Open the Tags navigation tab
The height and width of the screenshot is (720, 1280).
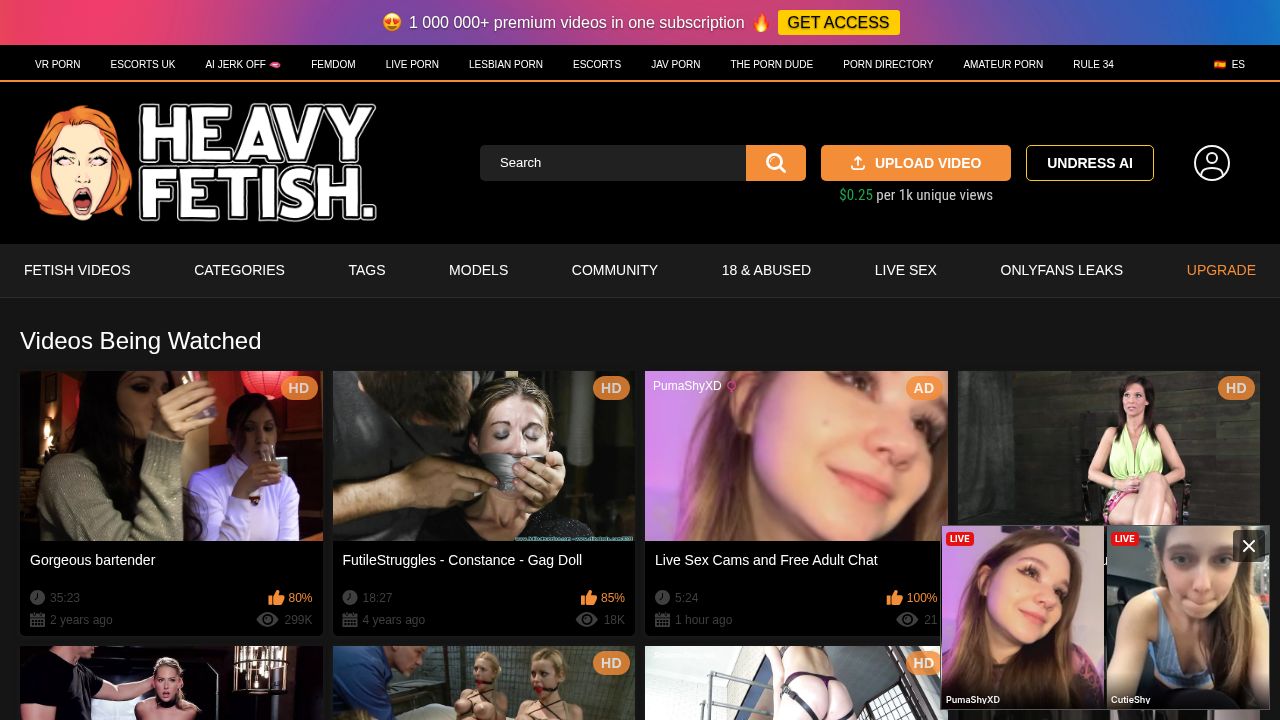[366, 270]
